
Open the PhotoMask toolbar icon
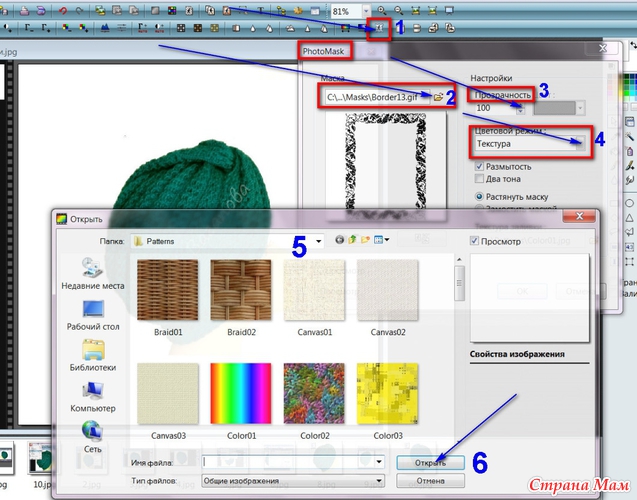click(x=379, y=28)
